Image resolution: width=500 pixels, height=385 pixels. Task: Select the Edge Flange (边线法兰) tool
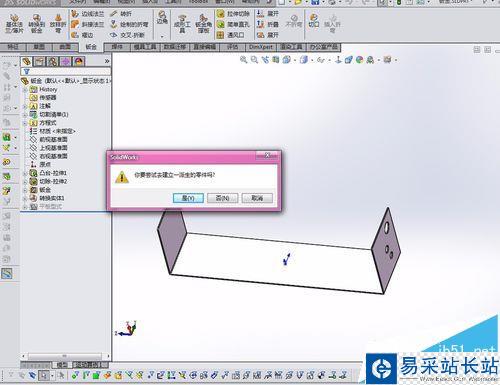click(88, 14)
